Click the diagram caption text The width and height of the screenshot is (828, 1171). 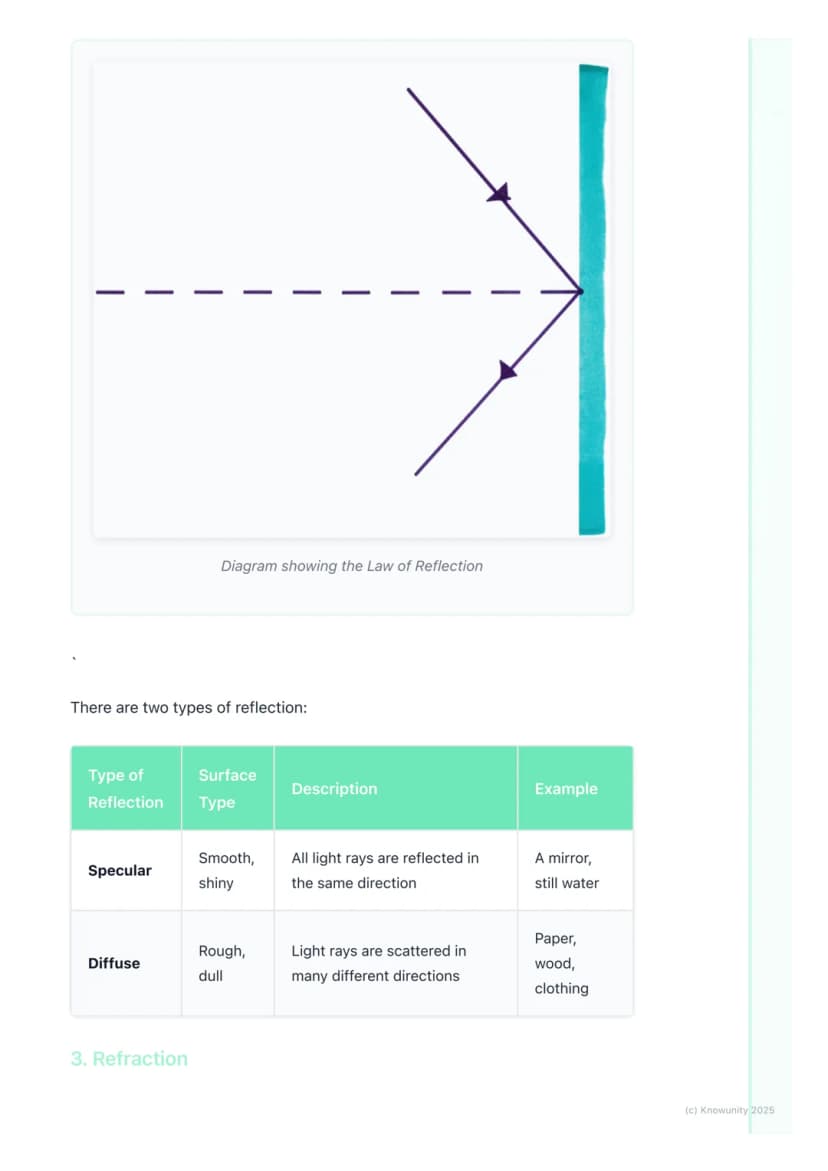pyautogui.click(x=352, y=566)
